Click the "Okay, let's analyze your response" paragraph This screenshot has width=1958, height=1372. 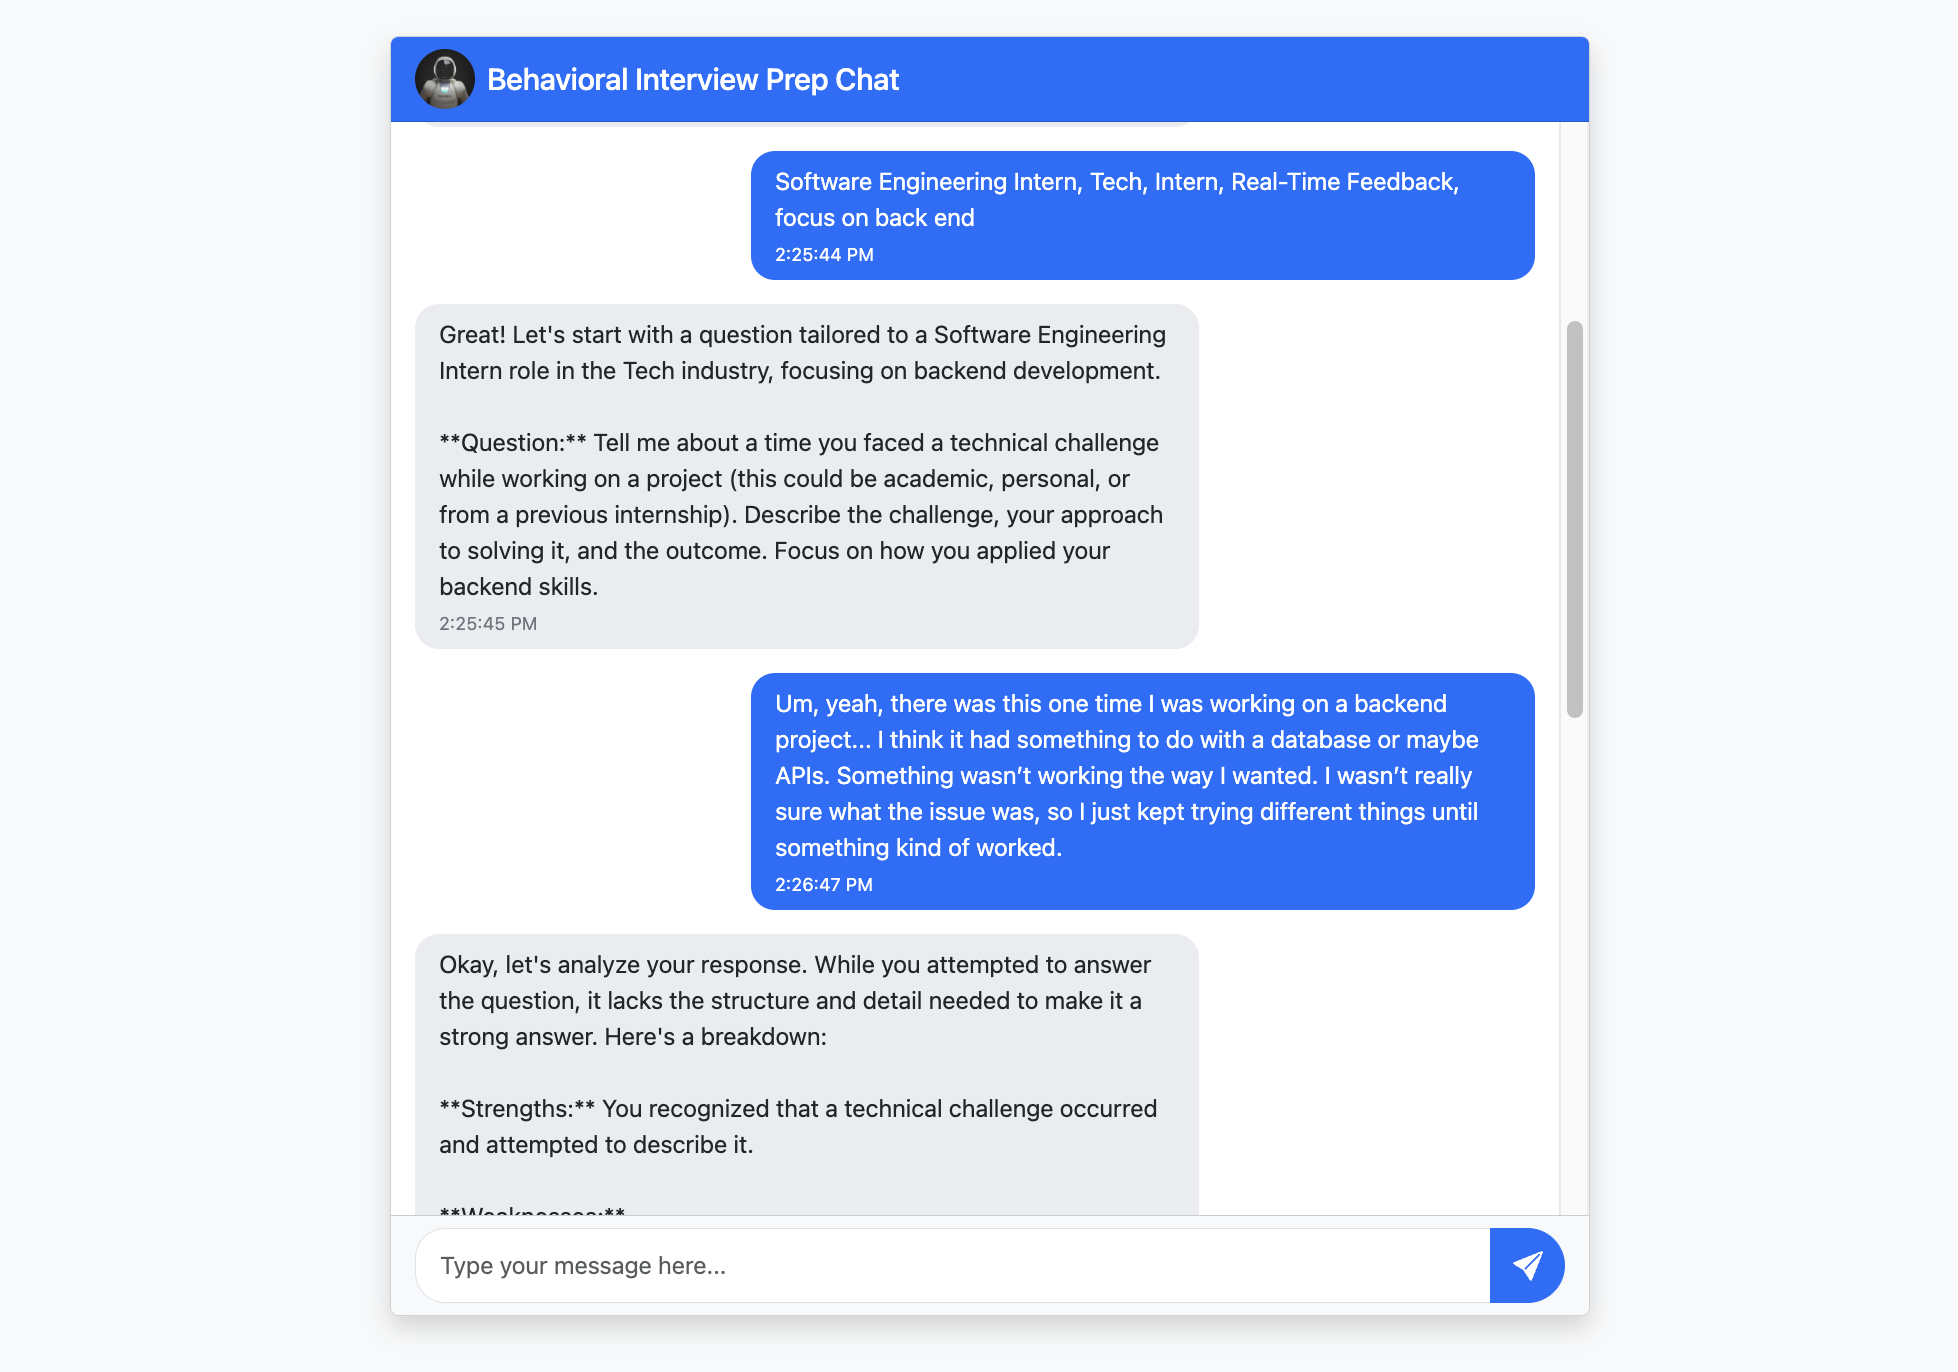(x=795, y=1001)
